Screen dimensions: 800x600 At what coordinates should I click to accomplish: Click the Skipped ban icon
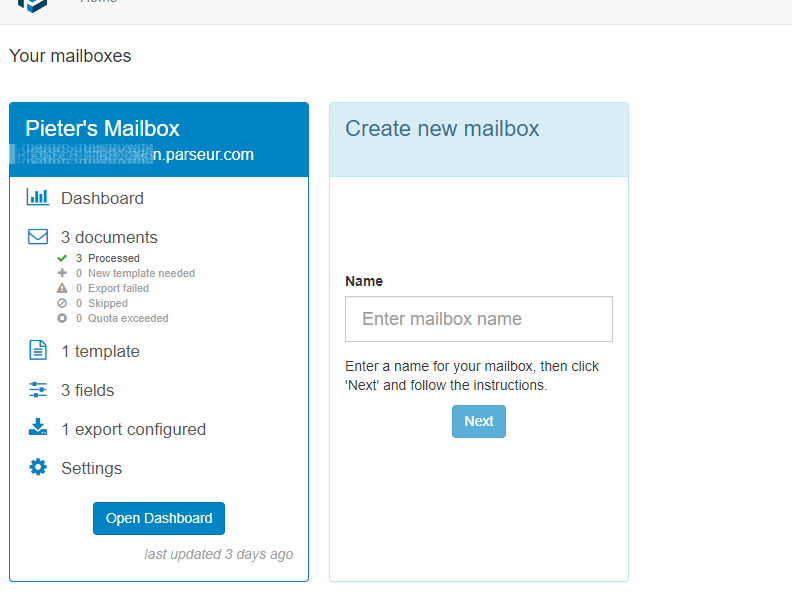[x=62, y=303]
